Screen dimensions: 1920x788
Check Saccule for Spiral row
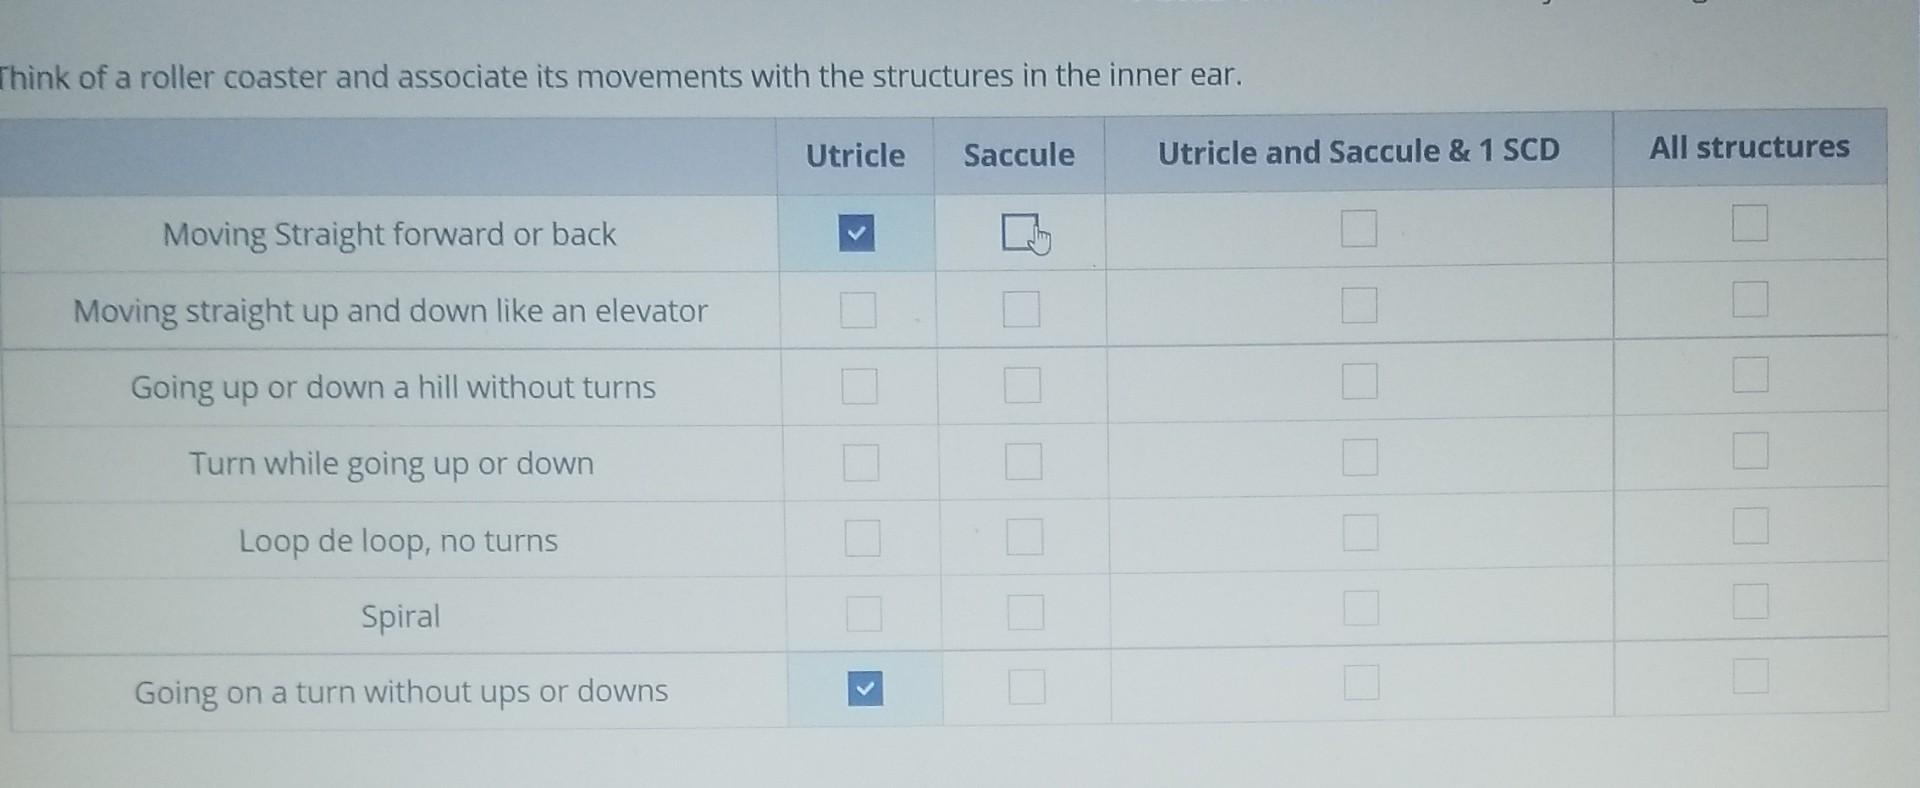tap(1026, 612)
